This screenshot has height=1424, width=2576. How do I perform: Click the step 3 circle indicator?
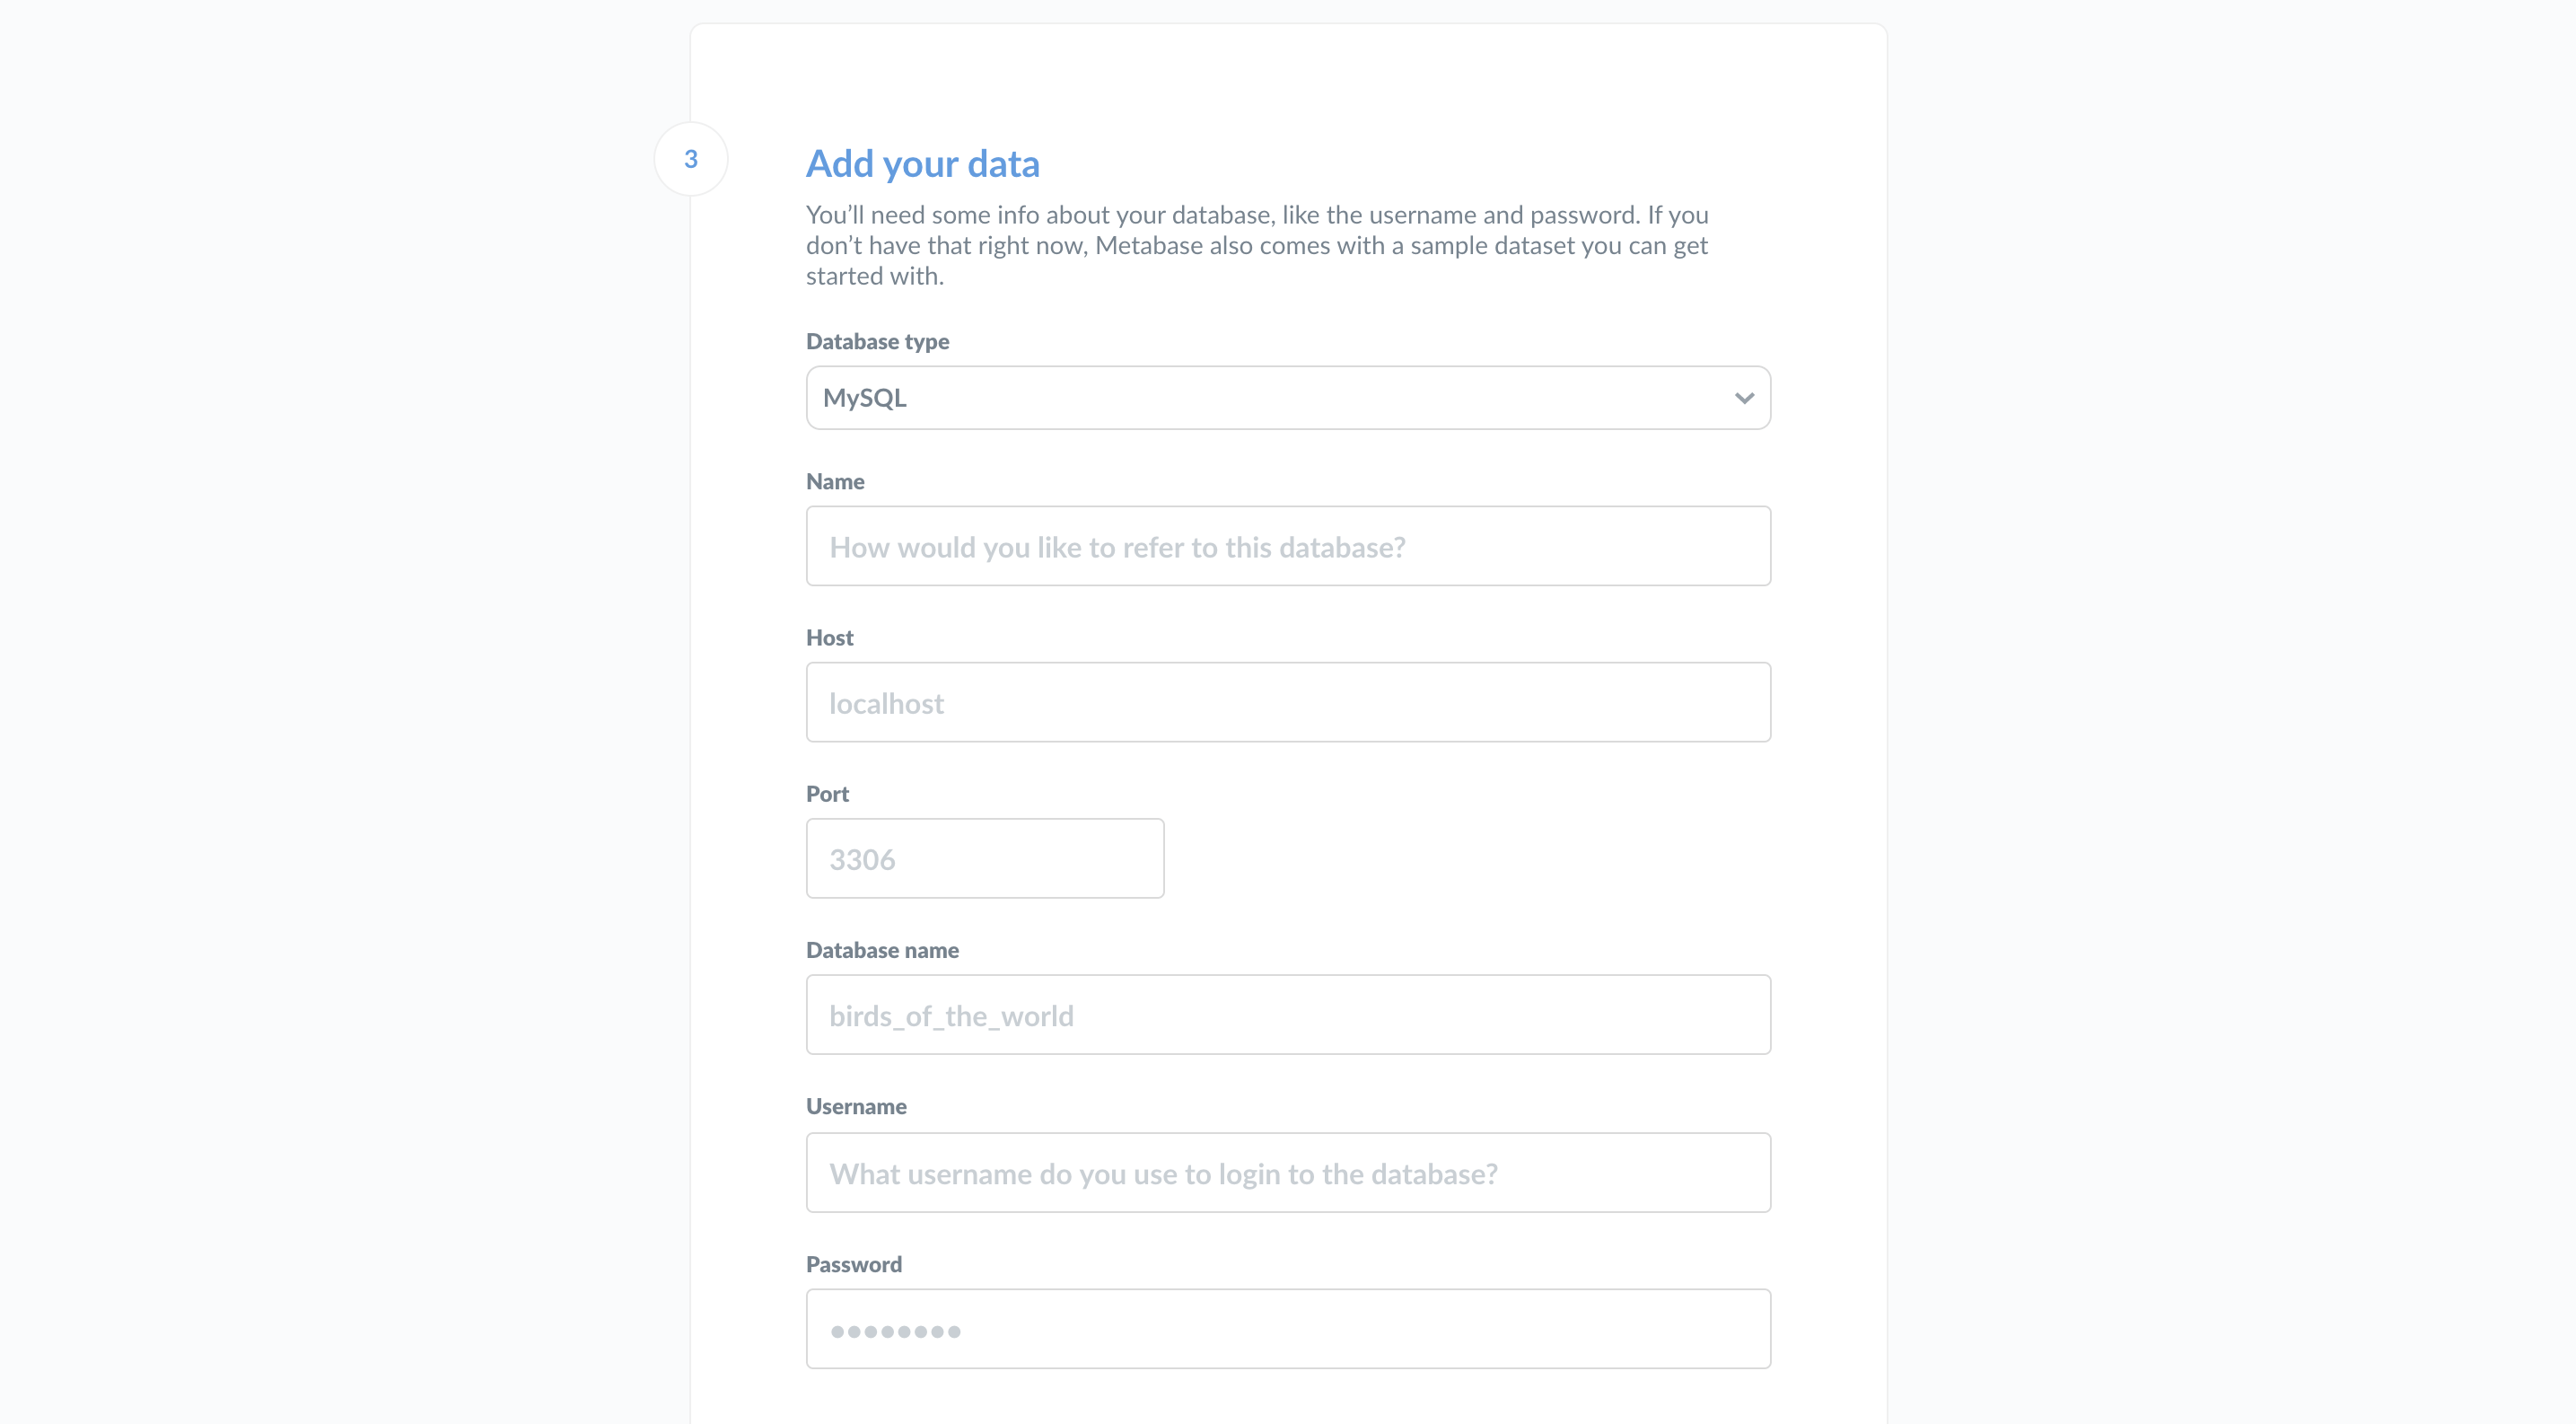point(690,159)
